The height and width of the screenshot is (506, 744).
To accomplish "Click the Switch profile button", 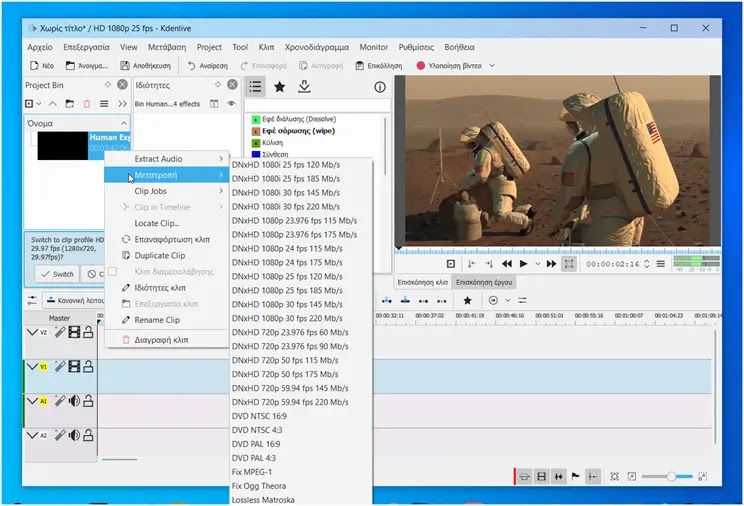I will tap(57, 274).
